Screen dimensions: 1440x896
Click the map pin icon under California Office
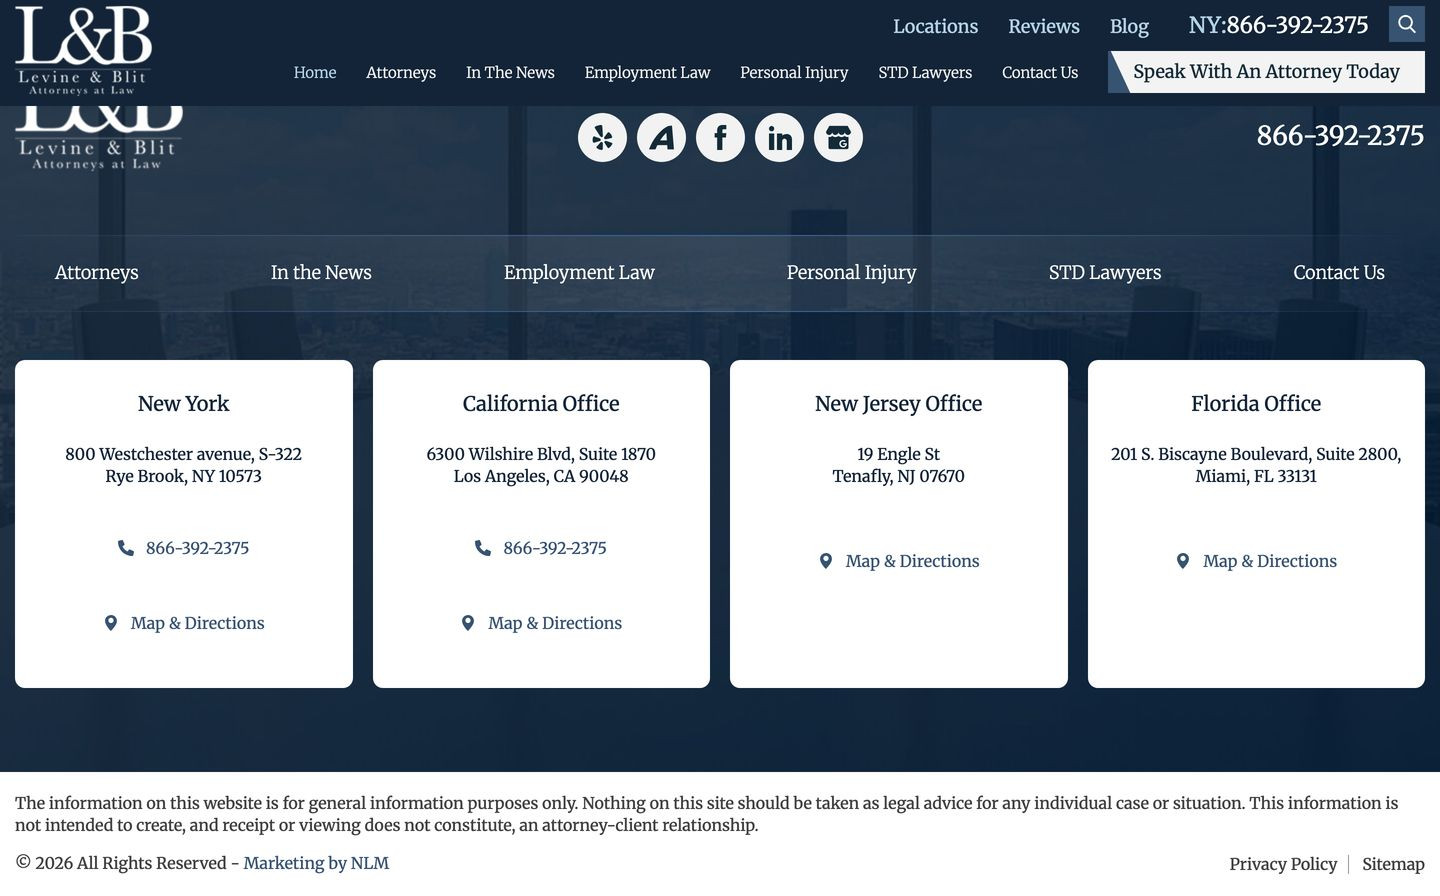click(468, 623)
